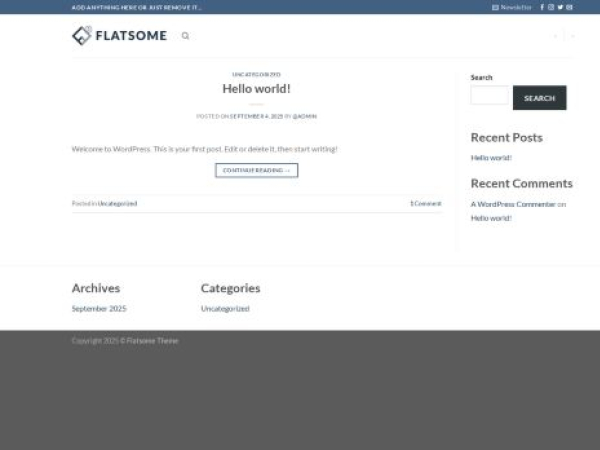Screen dimensions: 600x450
Task: Open Uncategorized category label above post title
Action: pyautogui.click(x=256, y=74)
